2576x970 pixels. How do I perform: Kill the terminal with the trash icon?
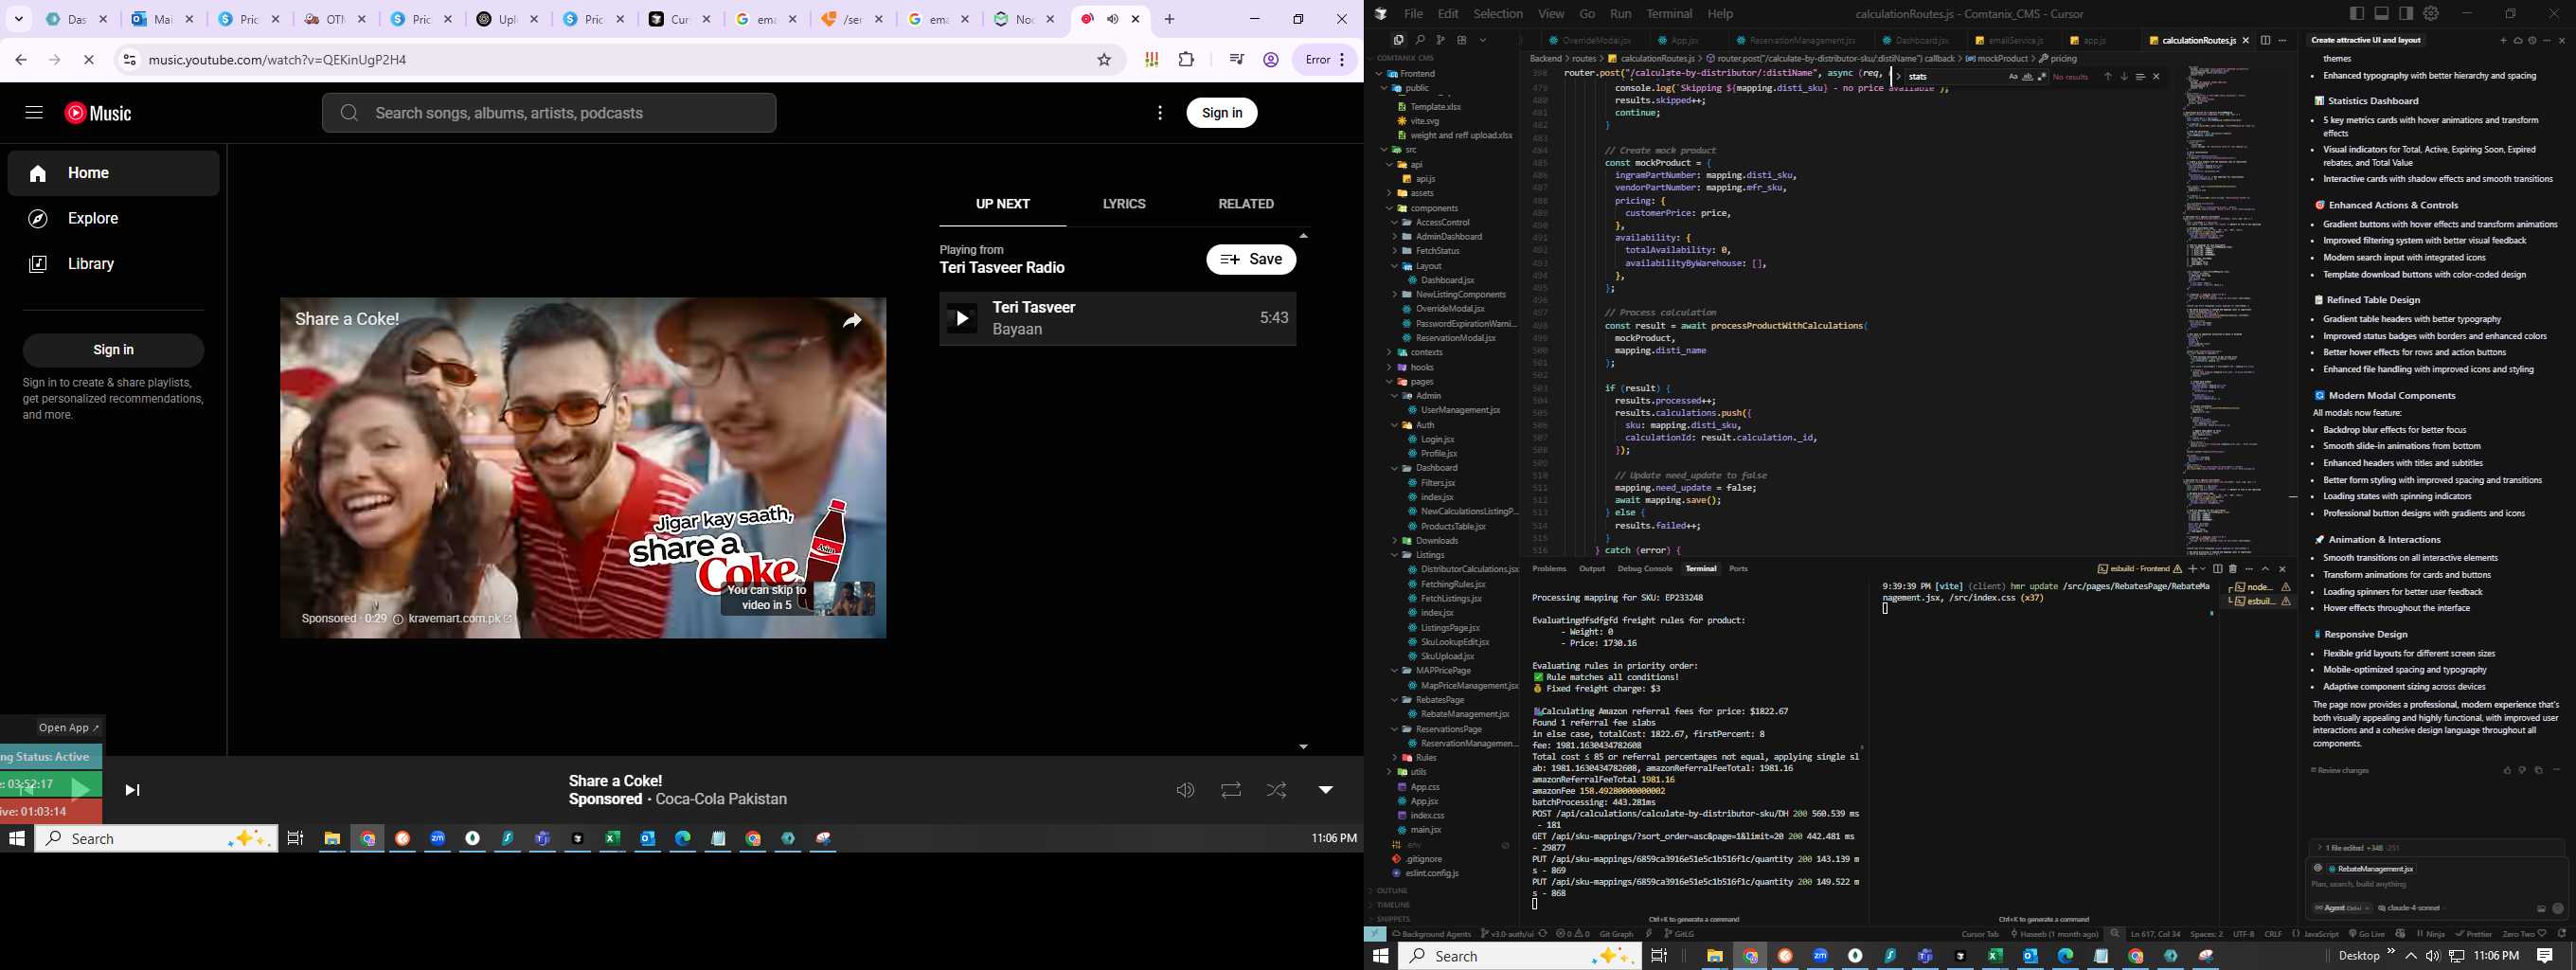tap(2233, 569)
